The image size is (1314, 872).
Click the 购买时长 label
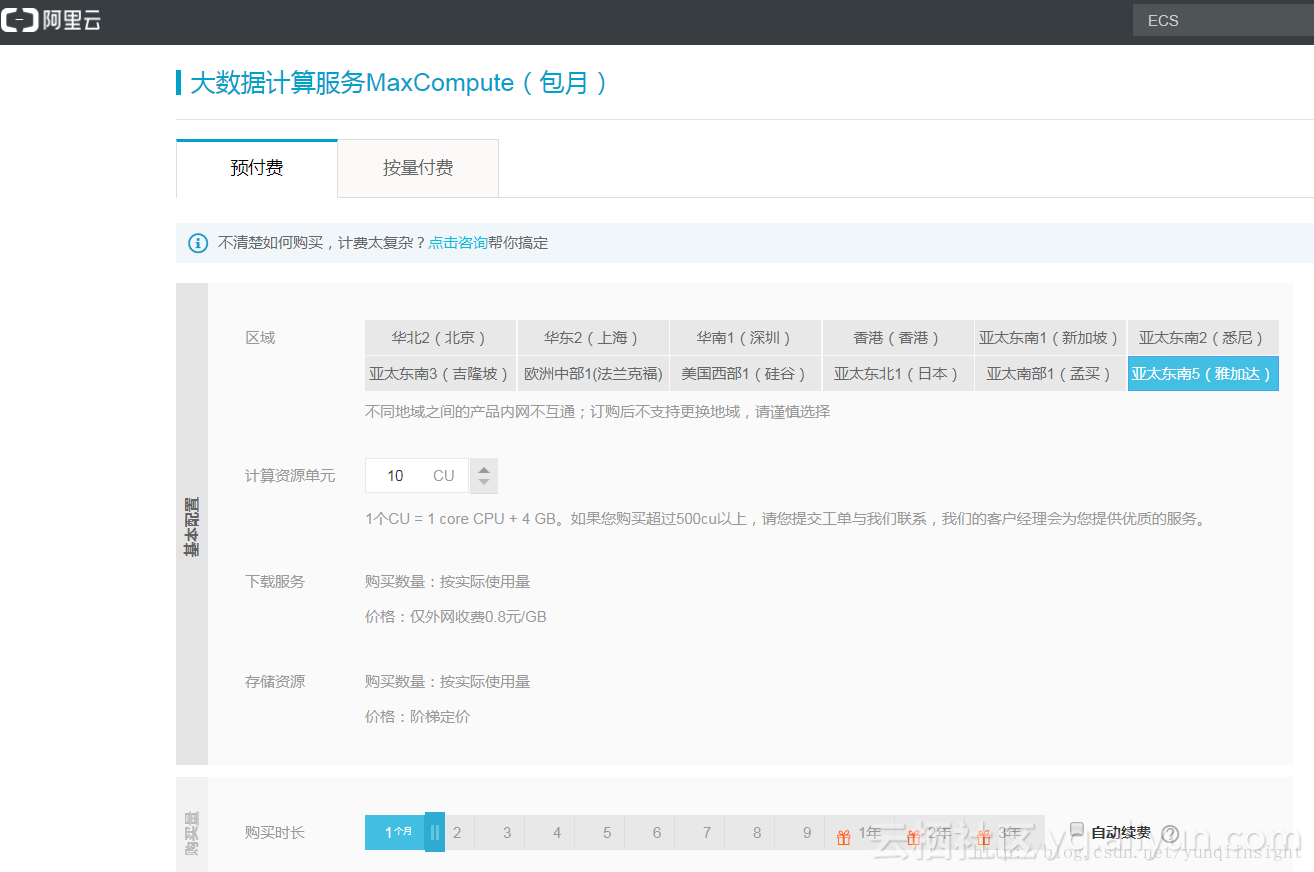(x=275, y=832)
